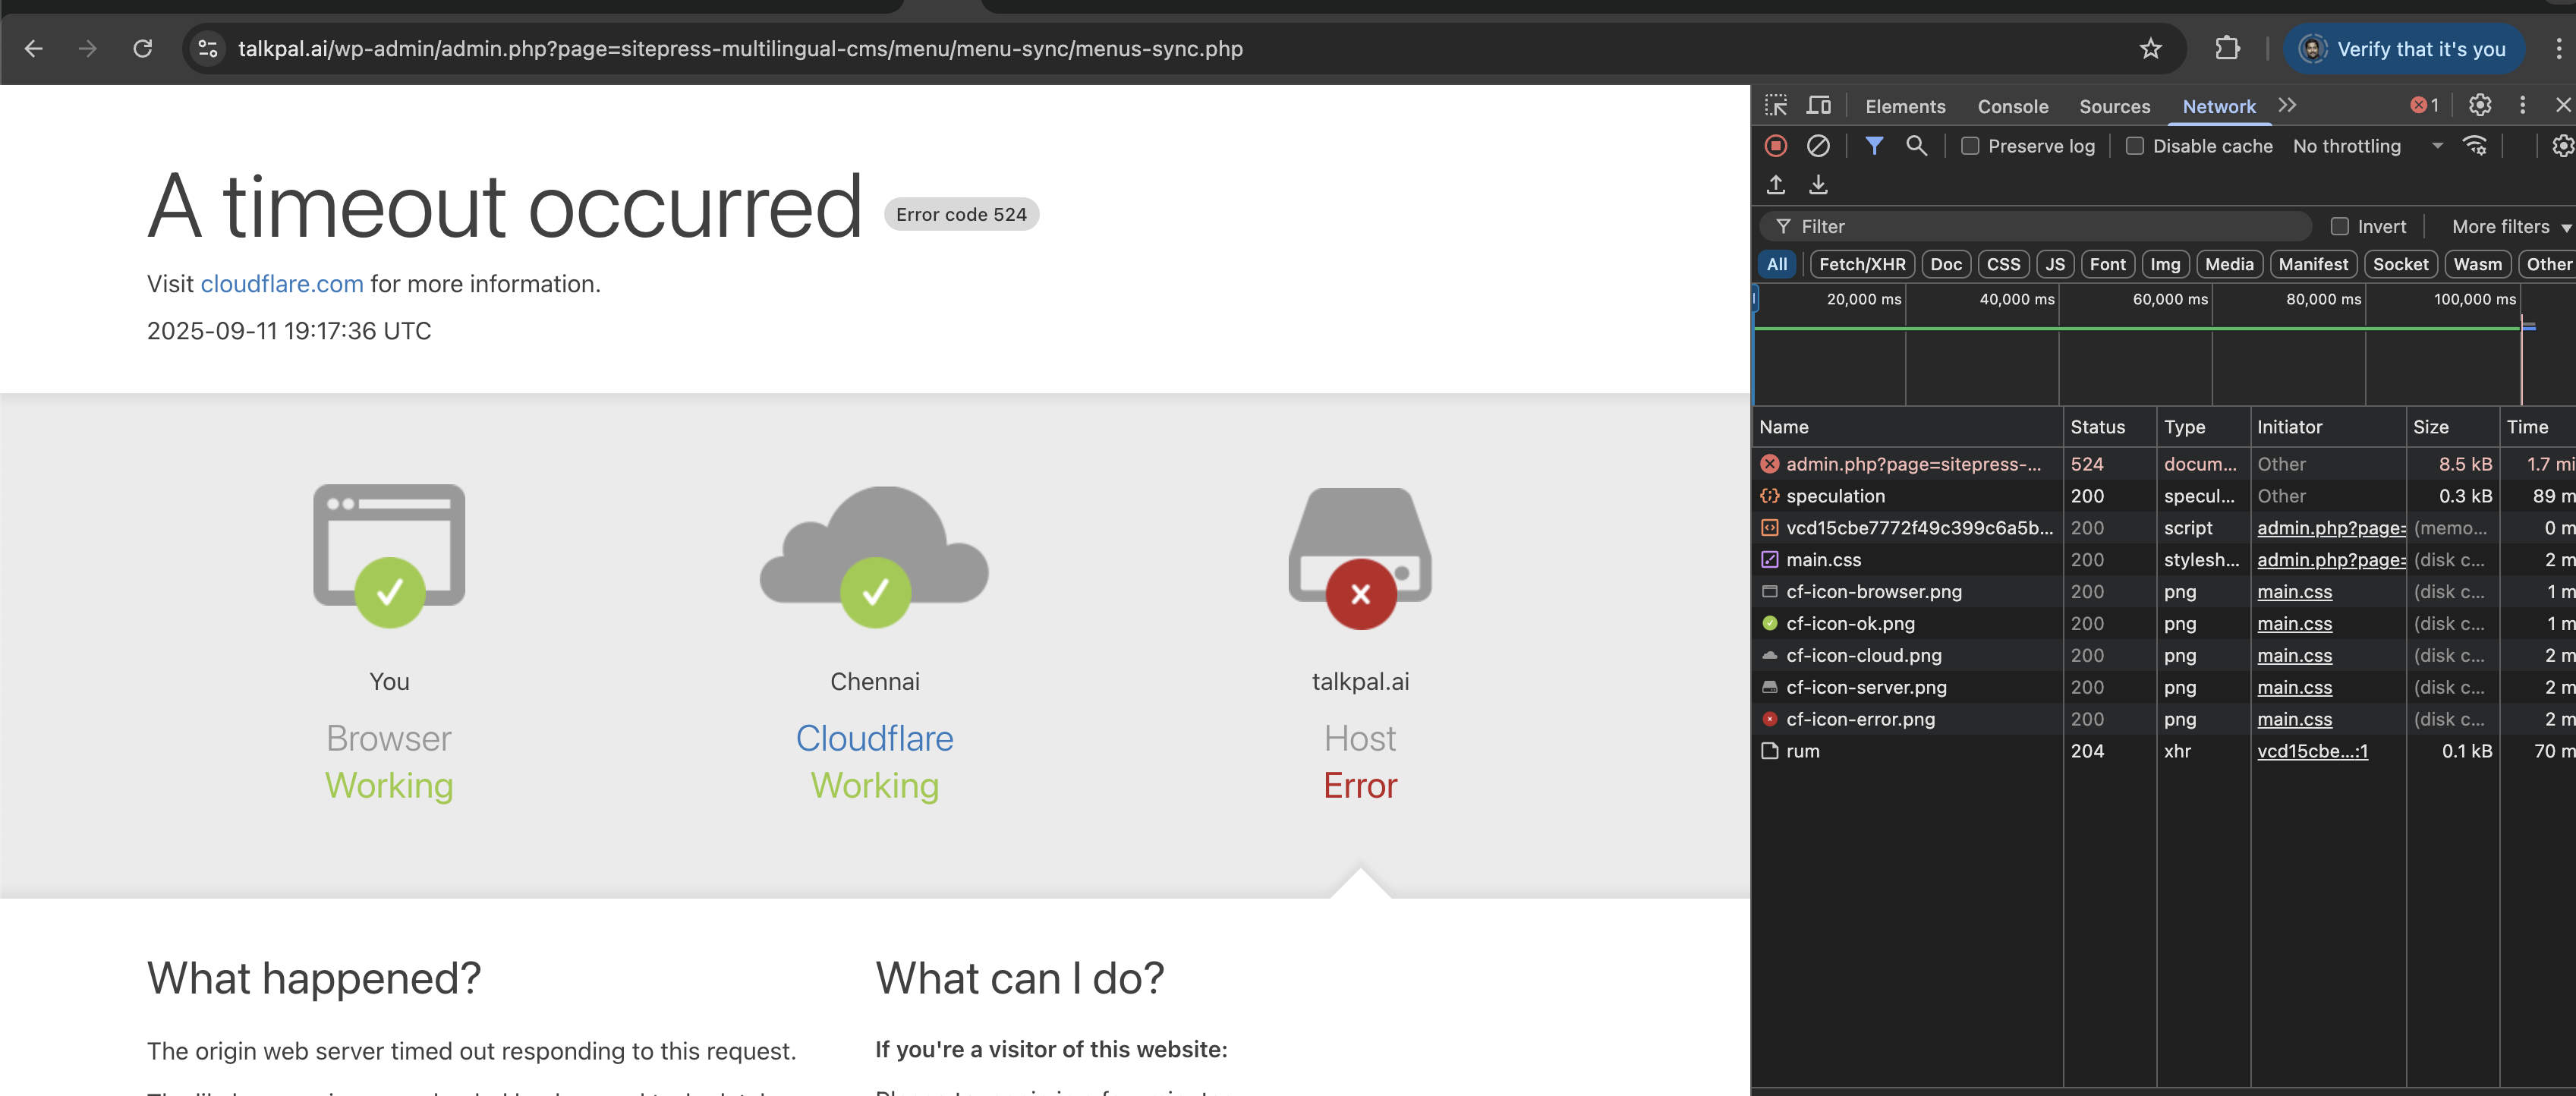Filter requests by Img
Screen dimensions: 2576x1096
tap(2165, 264)
